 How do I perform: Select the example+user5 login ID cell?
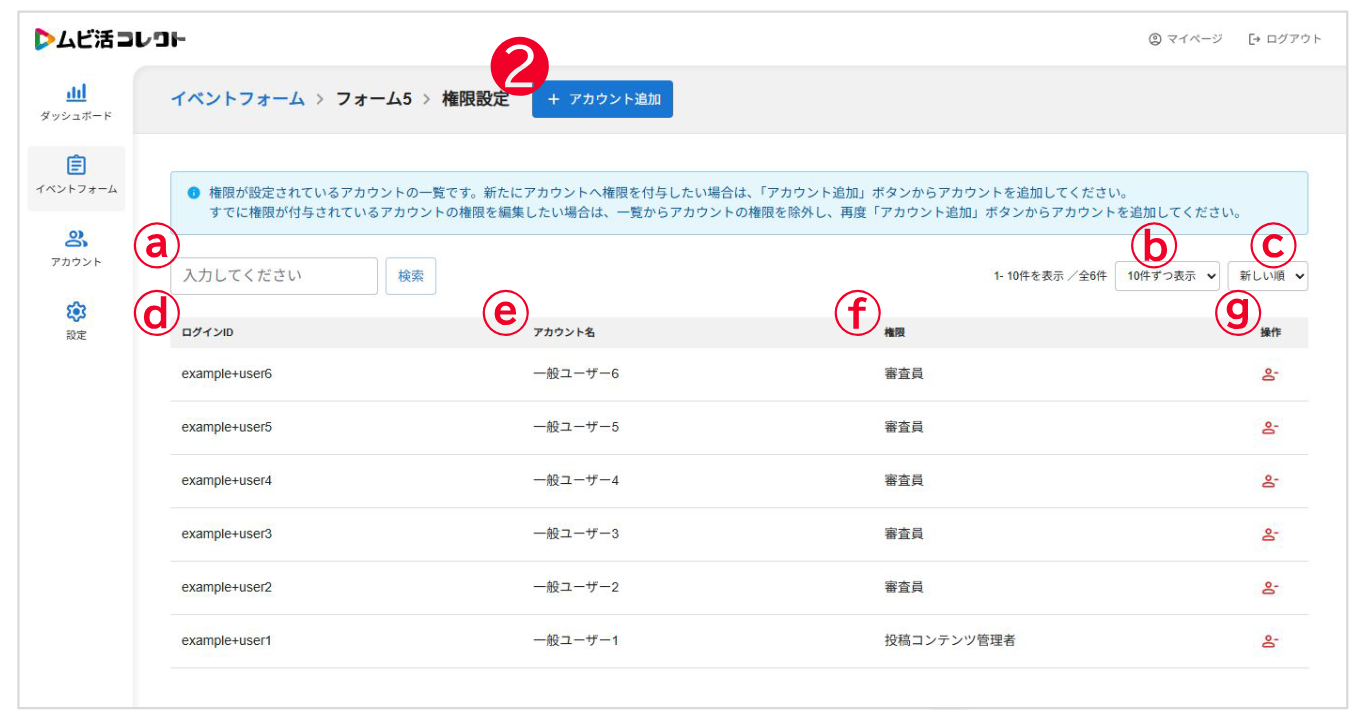click(x=226, y=427)
